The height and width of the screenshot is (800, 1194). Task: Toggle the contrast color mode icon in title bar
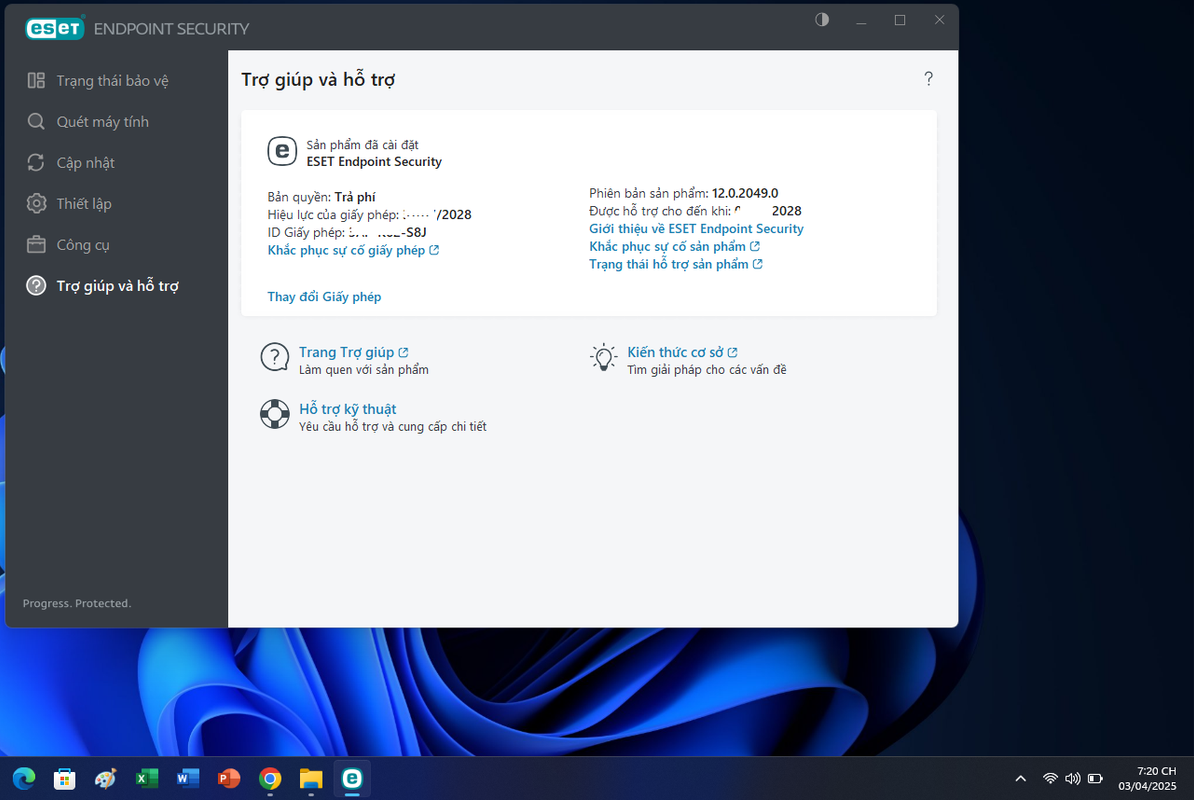point(822,20)
